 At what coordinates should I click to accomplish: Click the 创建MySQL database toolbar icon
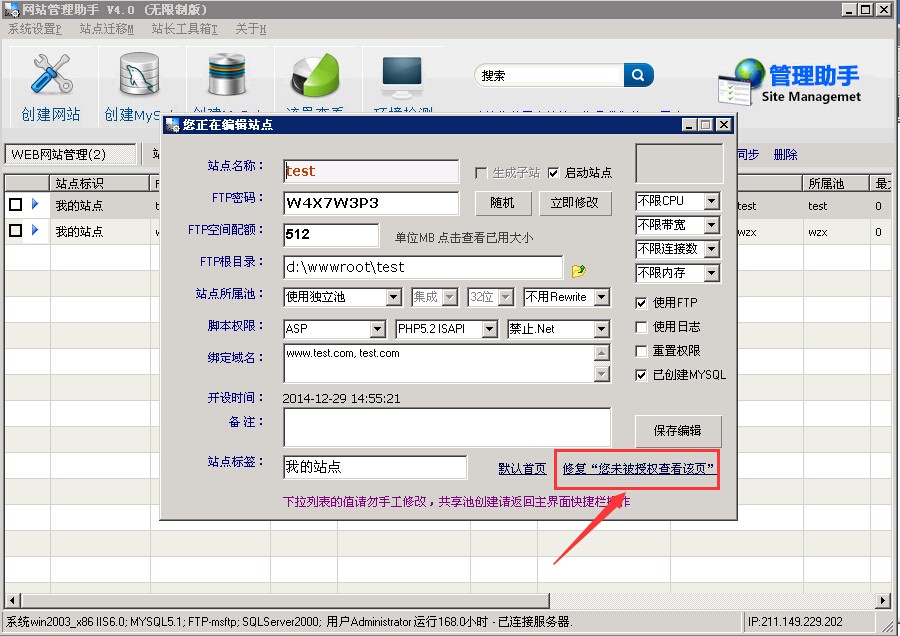[x=140, y=76]
